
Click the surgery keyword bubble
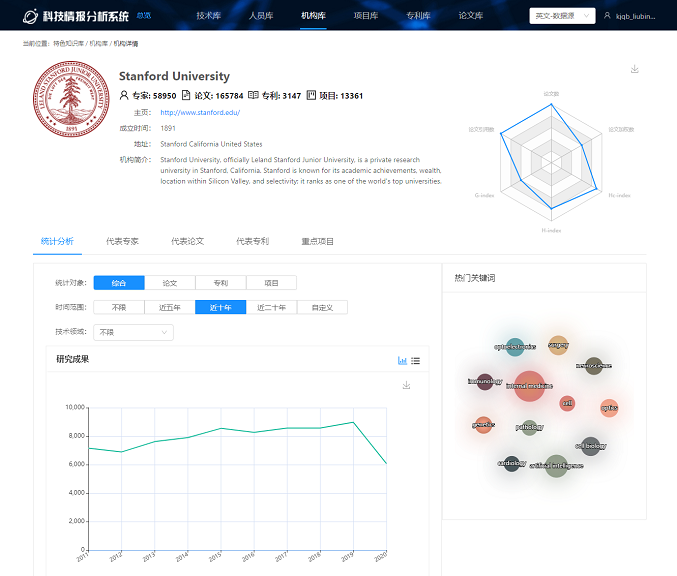[558, 345]
